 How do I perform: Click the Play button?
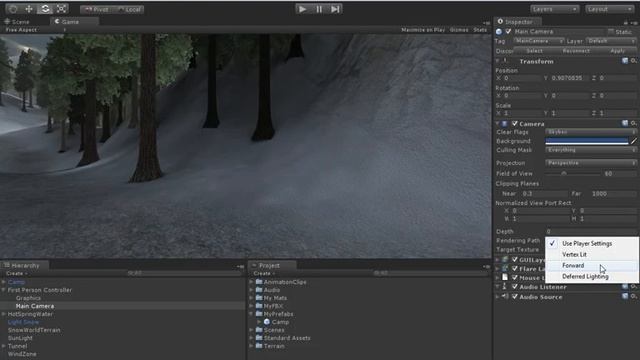tap(303, 9)
